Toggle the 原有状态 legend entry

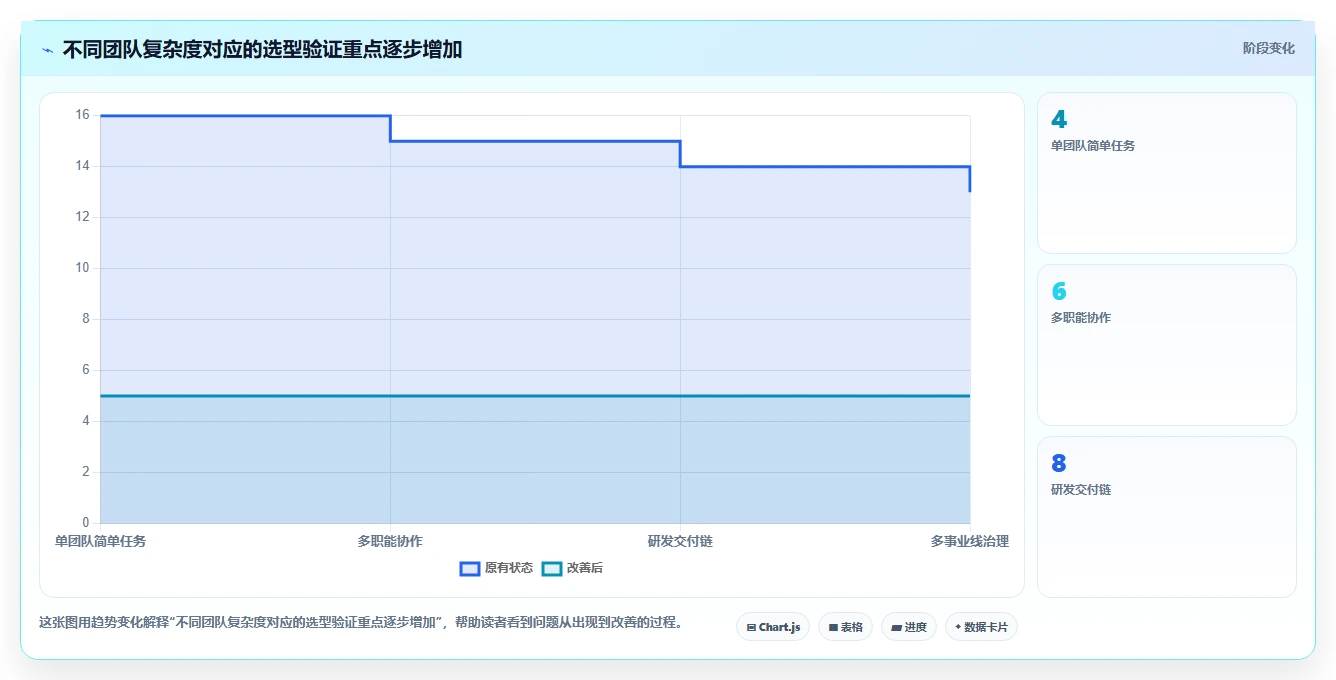tap(496, 568)
